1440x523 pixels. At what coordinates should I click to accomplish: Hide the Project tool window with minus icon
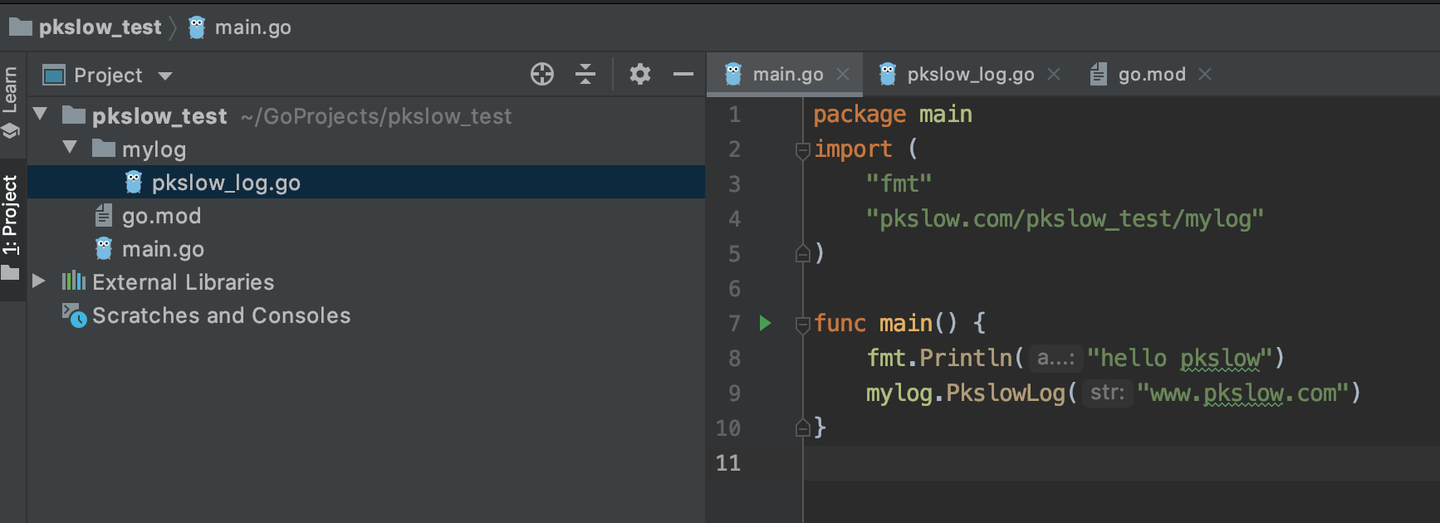[683, 74]
